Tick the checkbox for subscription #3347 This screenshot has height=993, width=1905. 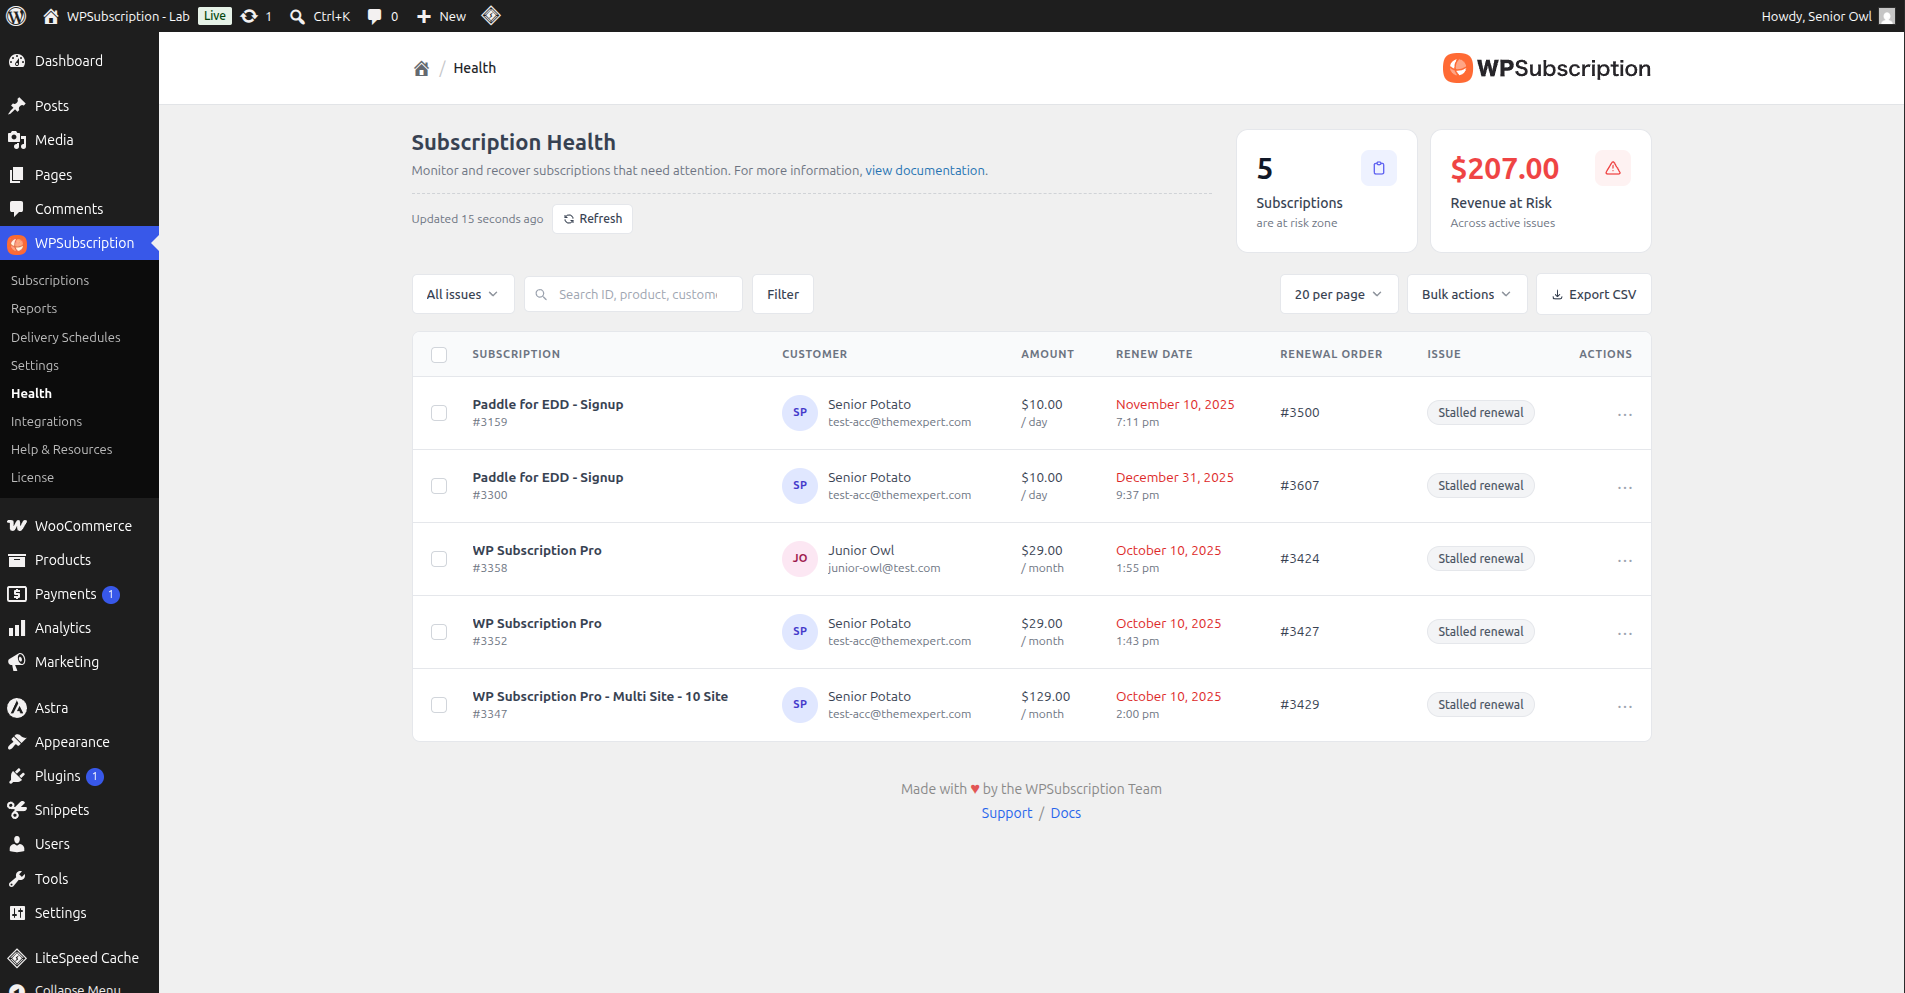pyautogui.click(x=439, y=705)
